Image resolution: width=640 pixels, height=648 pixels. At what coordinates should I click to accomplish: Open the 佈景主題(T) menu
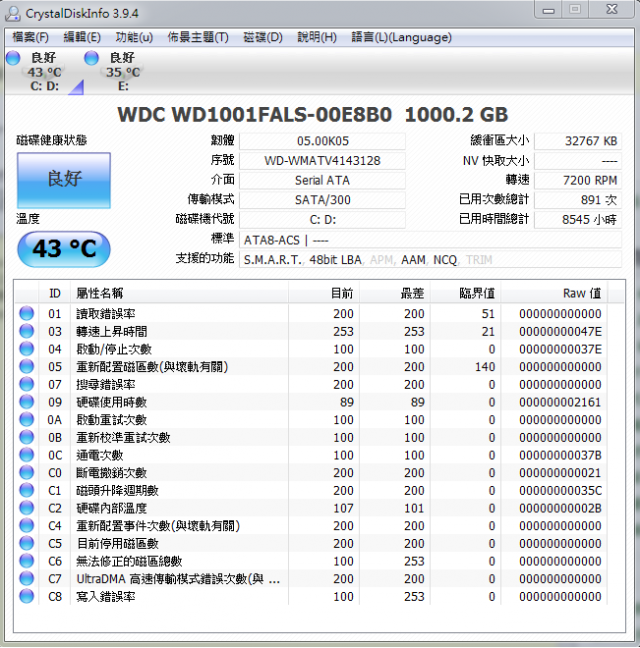pos(197,37)
